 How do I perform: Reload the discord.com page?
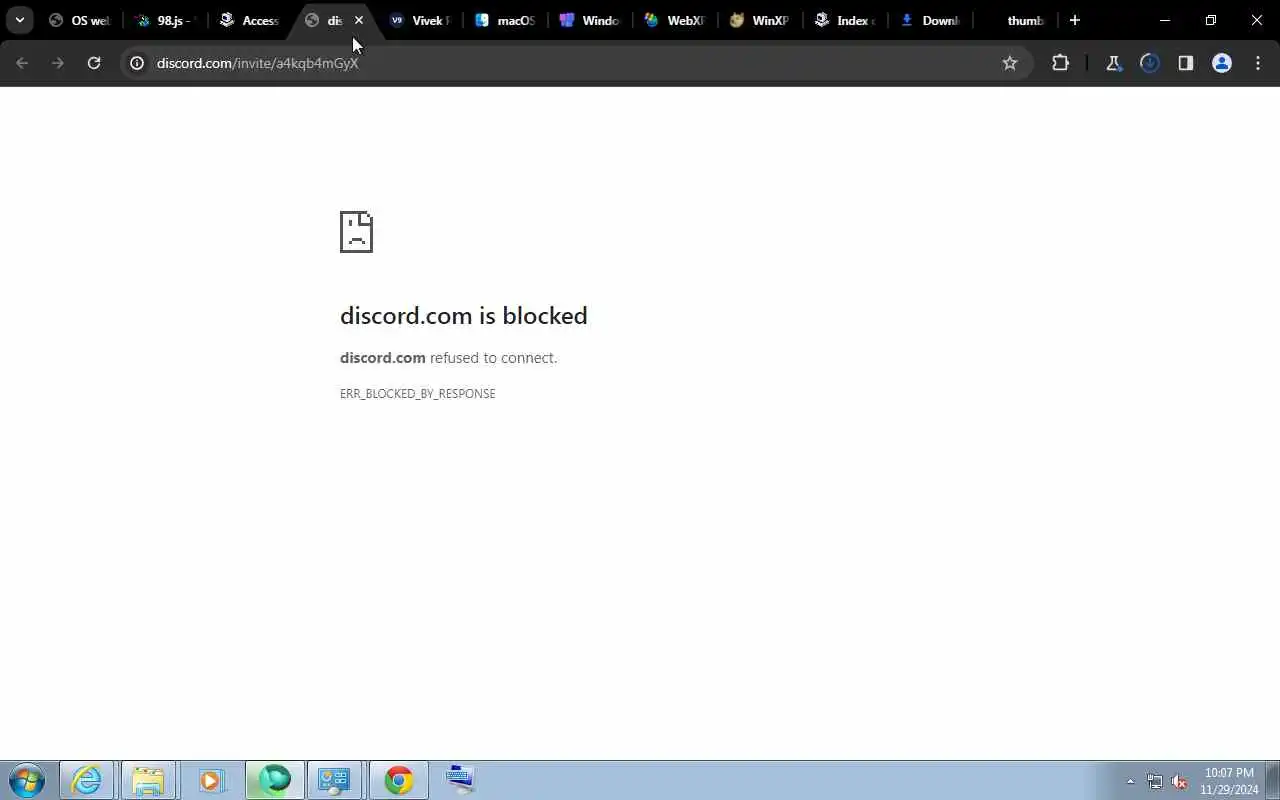tap(94, 63)
